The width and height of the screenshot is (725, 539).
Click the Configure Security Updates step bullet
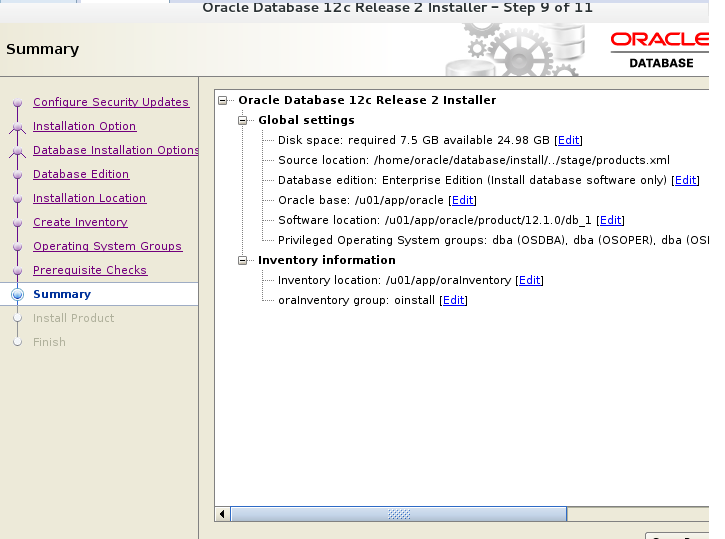[x=18, y=102]
